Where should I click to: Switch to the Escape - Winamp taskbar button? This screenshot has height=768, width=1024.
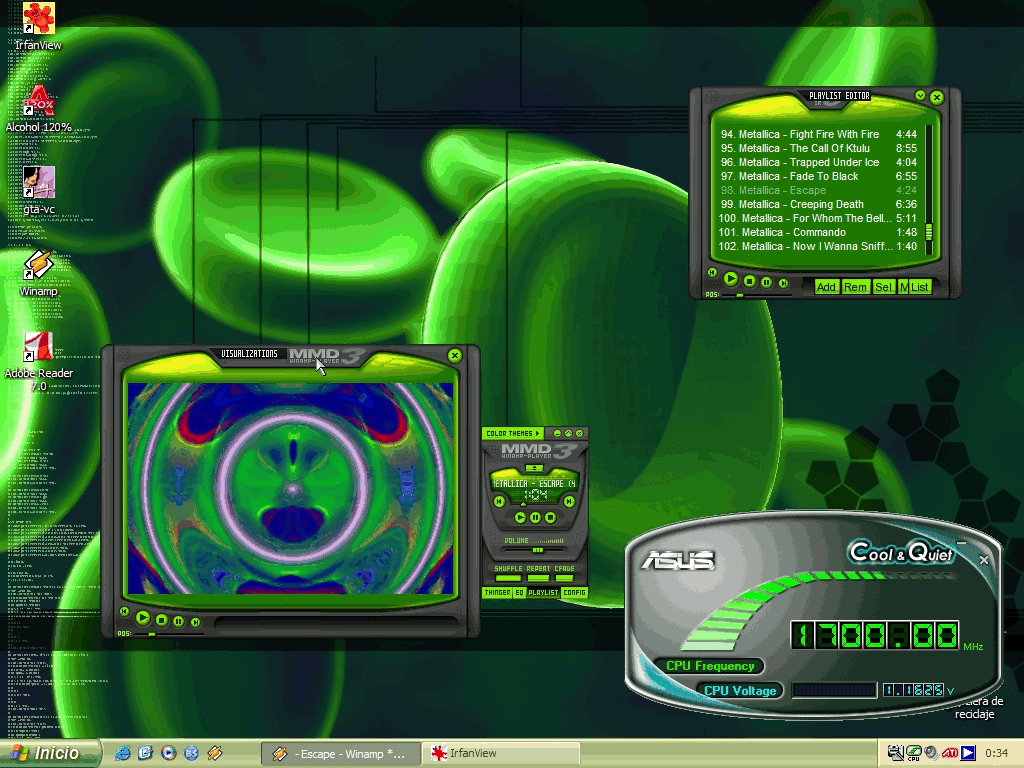(340, 754)
